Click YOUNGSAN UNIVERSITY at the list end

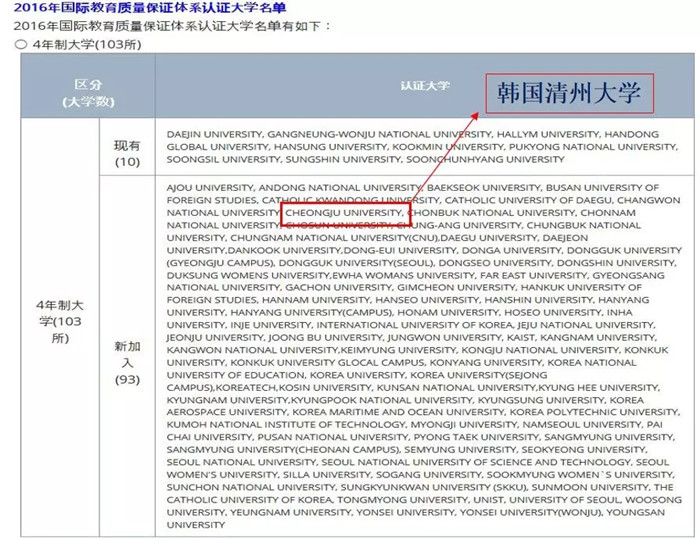(640, 512)
